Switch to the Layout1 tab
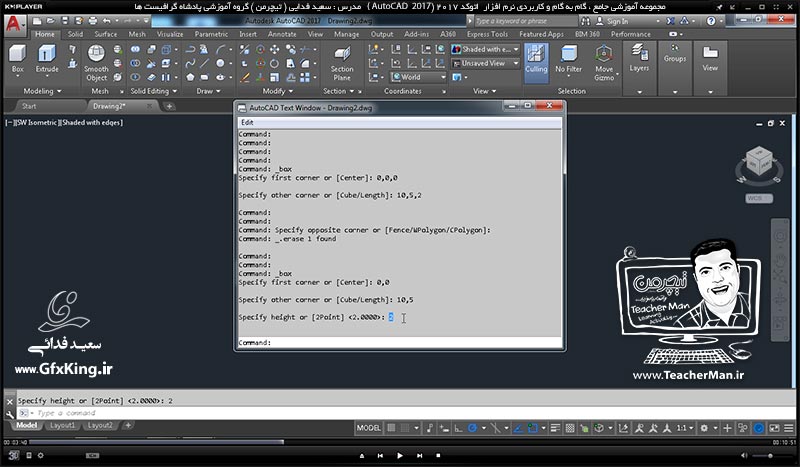800x467 pixels. coord(62,425)
